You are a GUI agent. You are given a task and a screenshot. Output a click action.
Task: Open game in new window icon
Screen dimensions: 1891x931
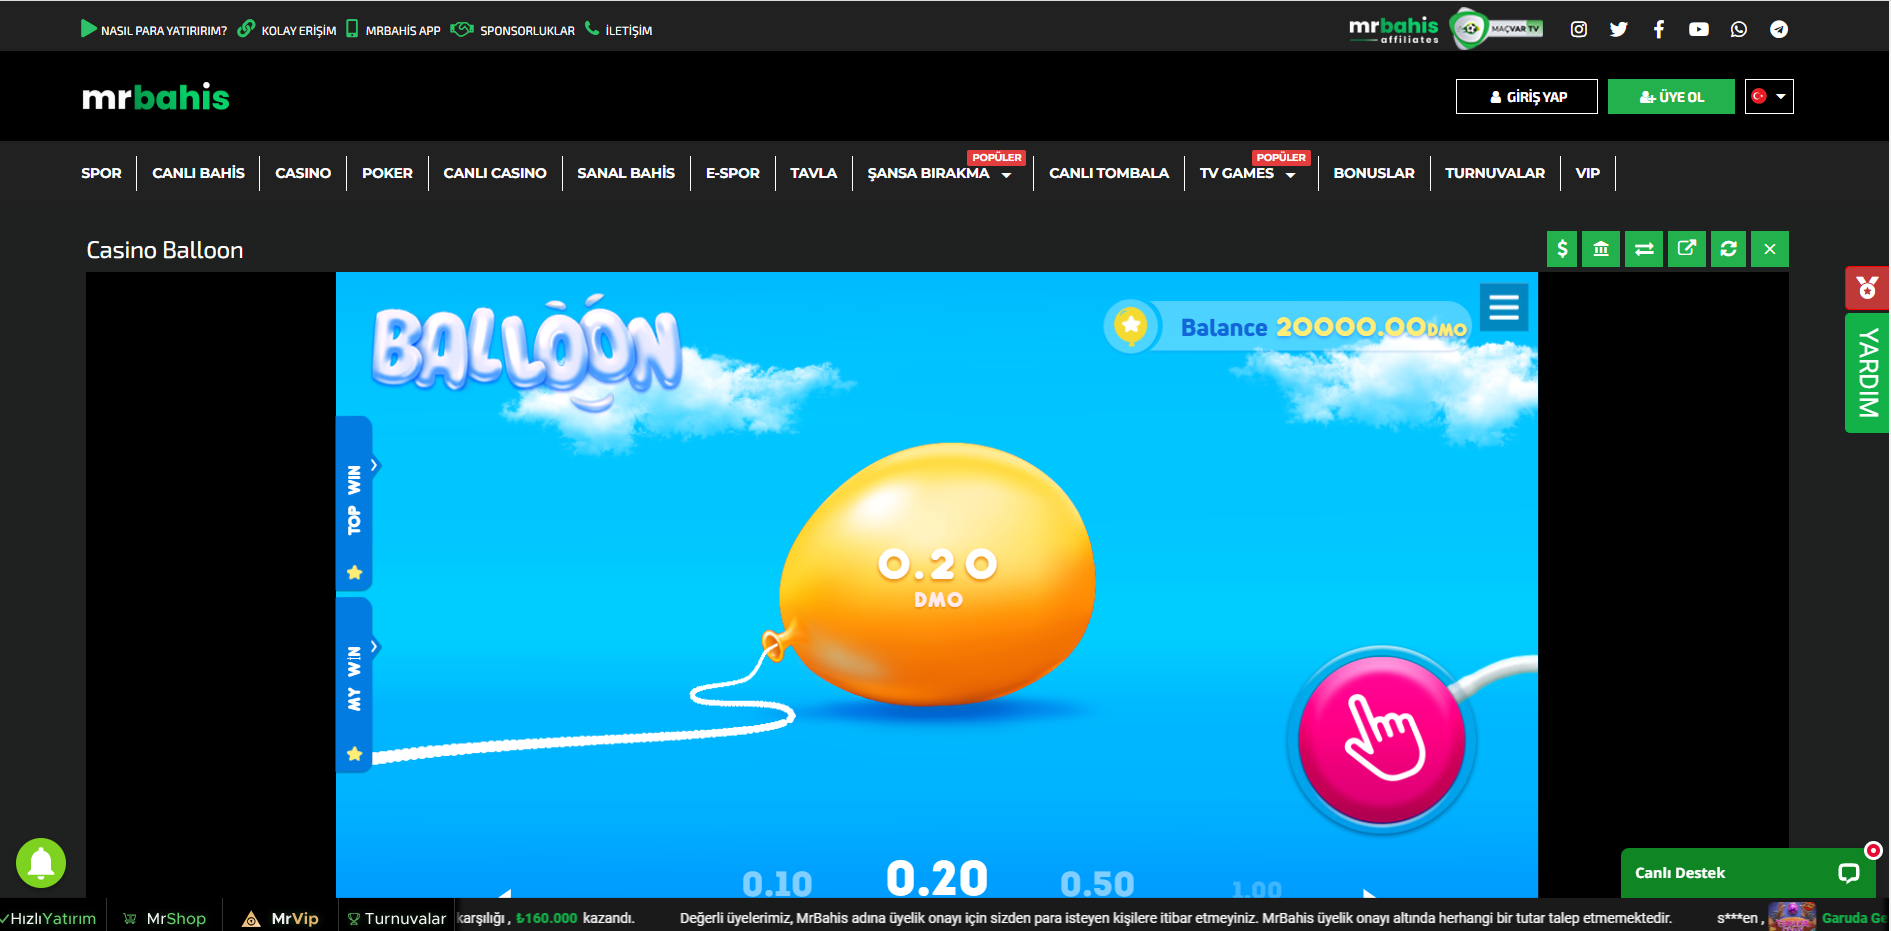1686,249
